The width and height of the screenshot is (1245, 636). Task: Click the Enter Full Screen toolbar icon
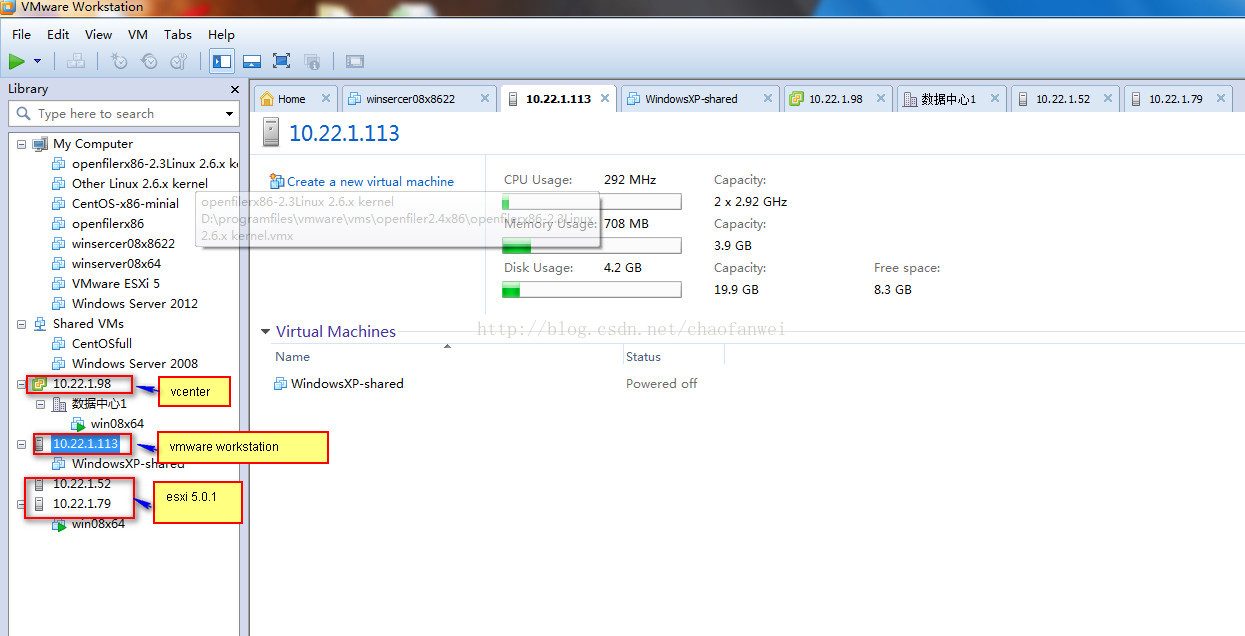point(282,62)
